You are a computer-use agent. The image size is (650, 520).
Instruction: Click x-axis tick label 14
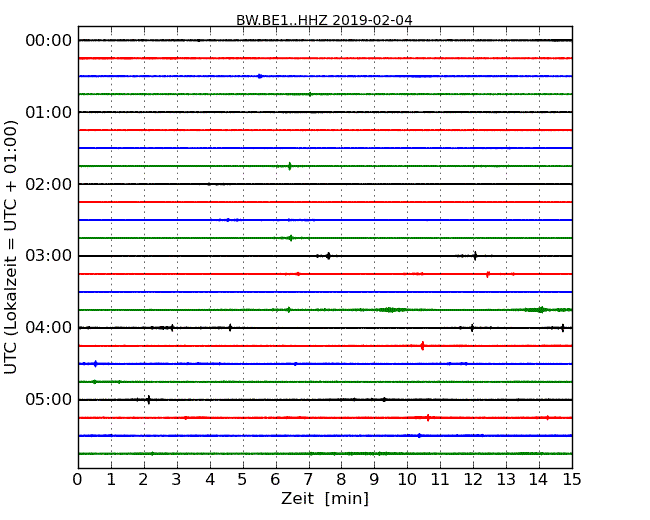pos(539,480)
